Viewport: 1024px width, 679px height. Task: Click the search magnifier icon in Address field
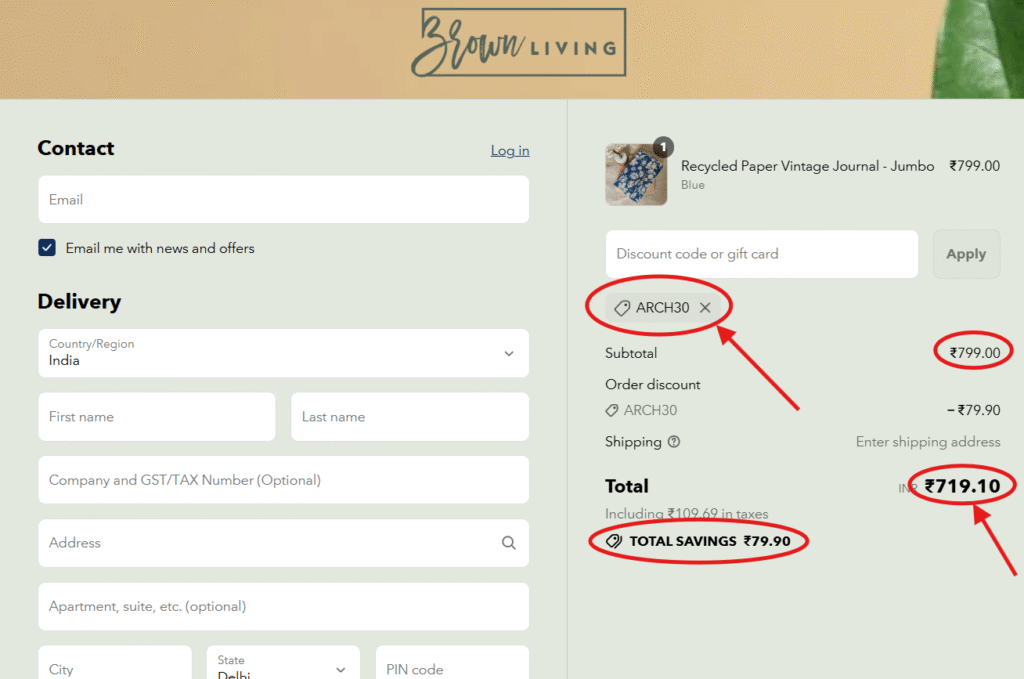pyautogui.click(x=510, y=543)
